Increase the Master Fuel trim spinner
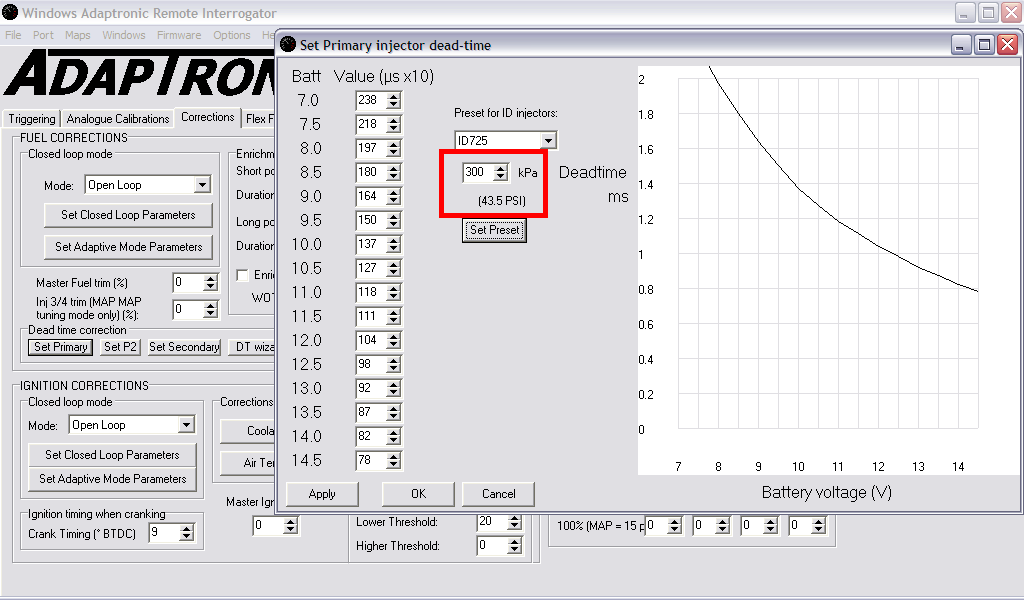The image size is (1024, 600). pos(210,279)
